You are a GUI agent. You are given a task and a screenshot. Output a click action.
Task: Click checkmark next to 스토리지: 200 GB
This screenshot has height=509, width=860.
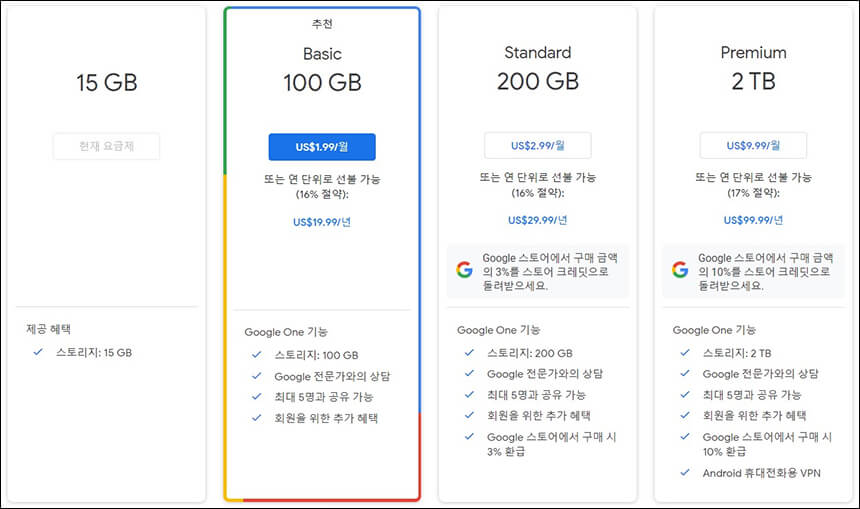tap(469, 353)
